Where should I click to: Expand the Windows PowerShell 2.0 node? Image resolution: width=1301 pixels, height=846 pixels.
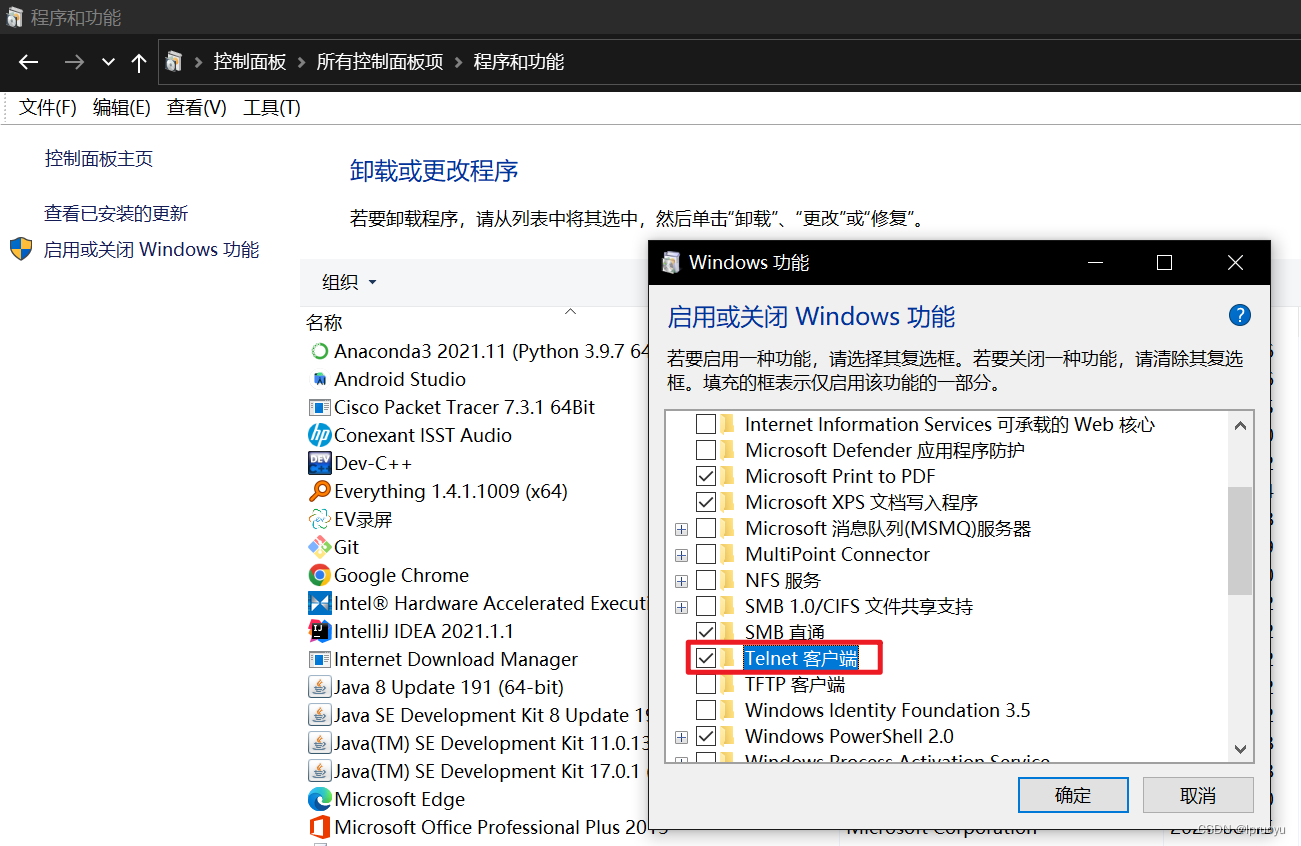[681, 737]
